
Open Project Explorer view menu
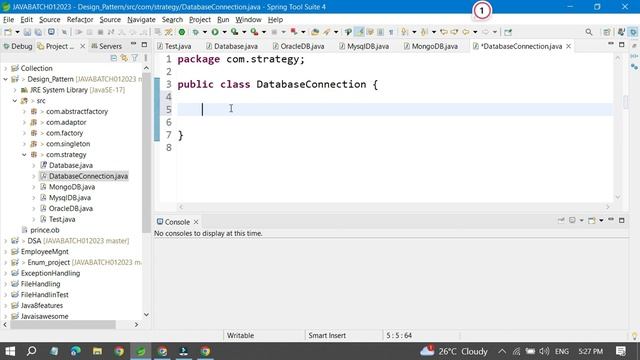coord(146,58)
